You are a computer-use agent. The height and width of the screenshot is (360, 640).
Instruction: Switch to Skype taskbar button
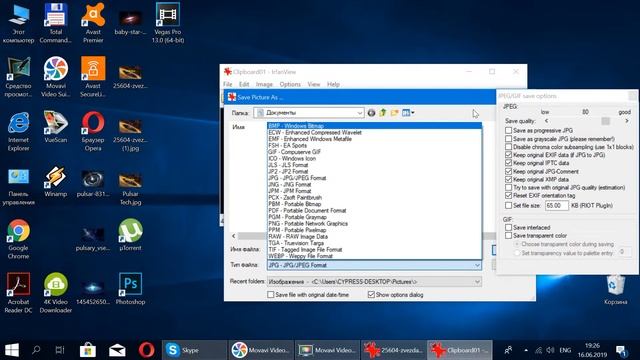click(194, 350)
